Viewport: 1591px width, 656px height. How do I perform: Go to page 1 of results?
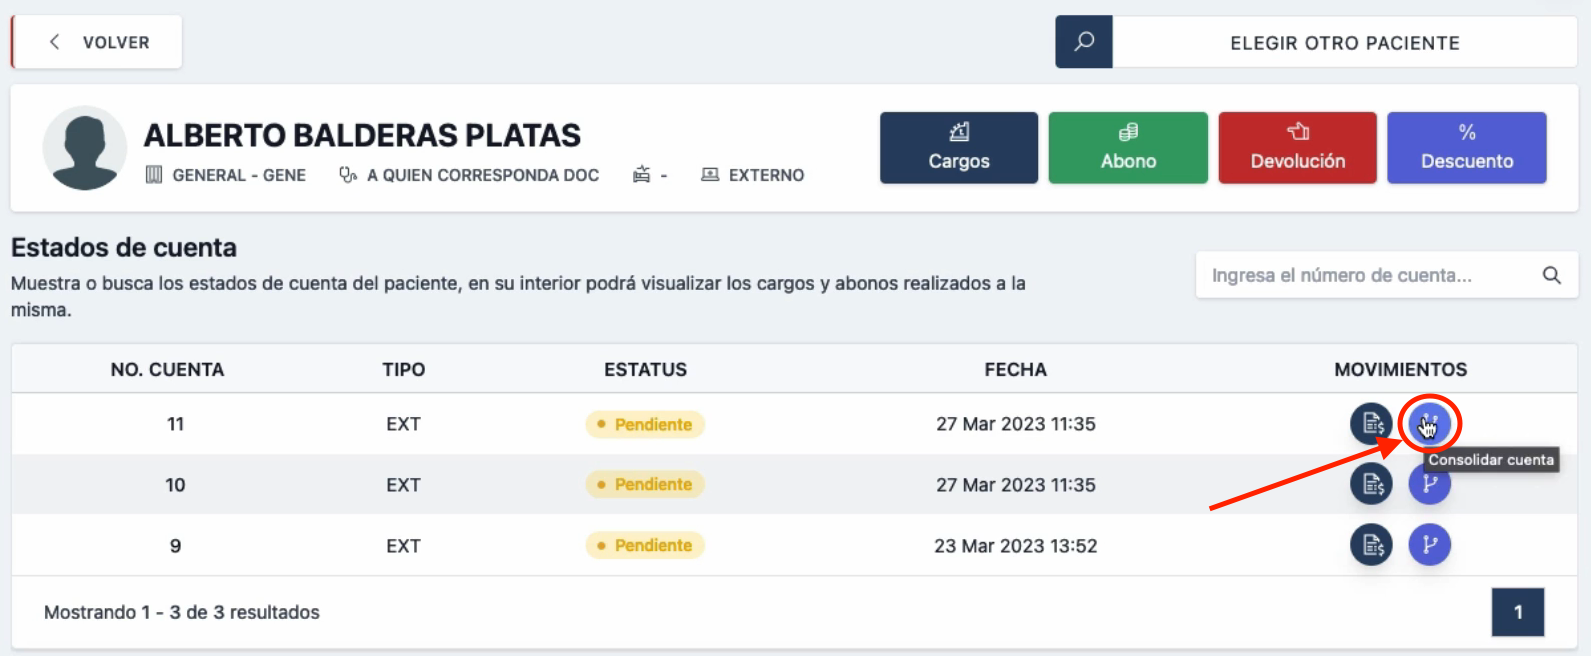1517,612
